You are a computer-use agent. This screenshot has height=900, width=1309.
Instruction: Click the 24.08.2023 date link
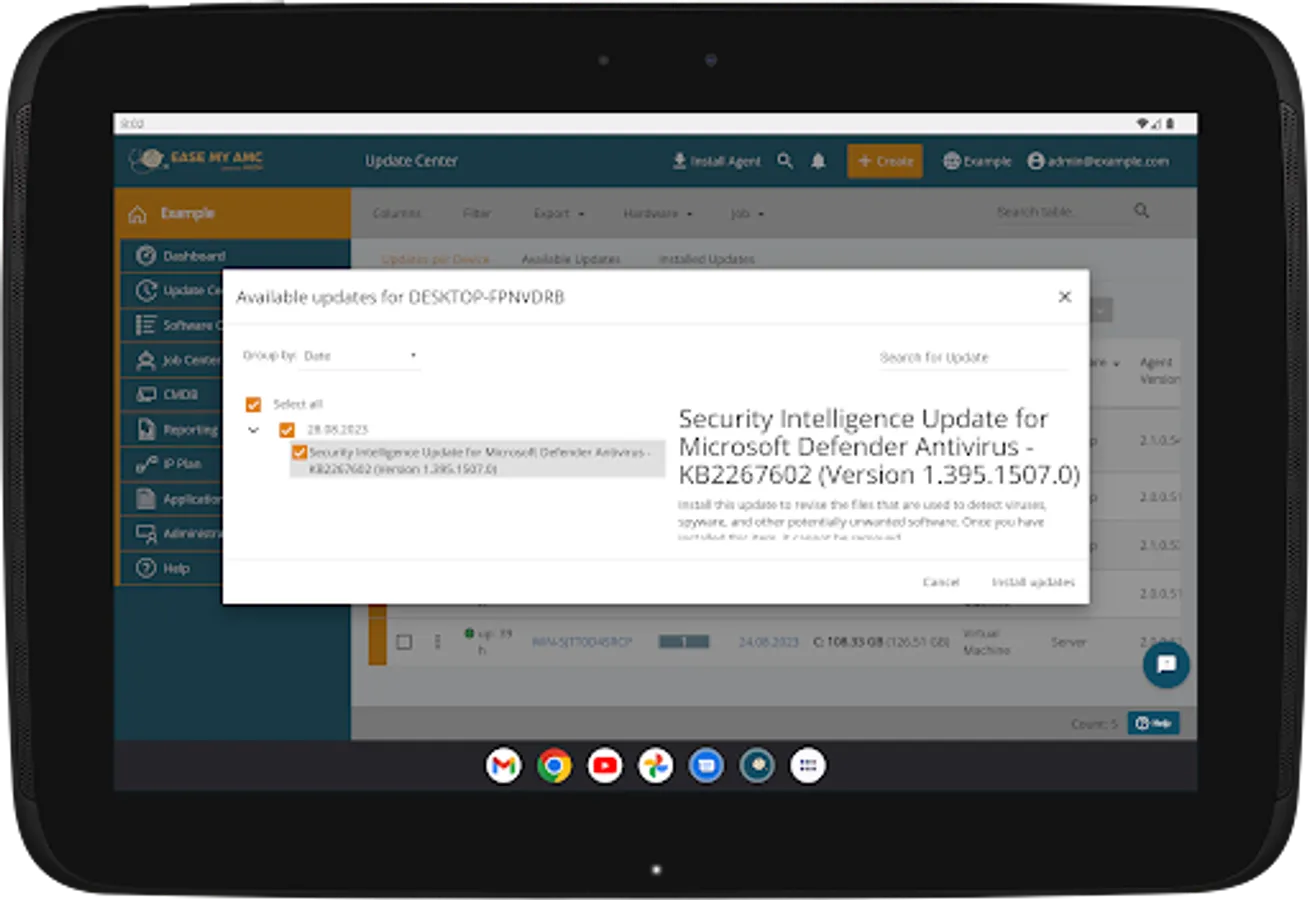click(x=768, y=642)
